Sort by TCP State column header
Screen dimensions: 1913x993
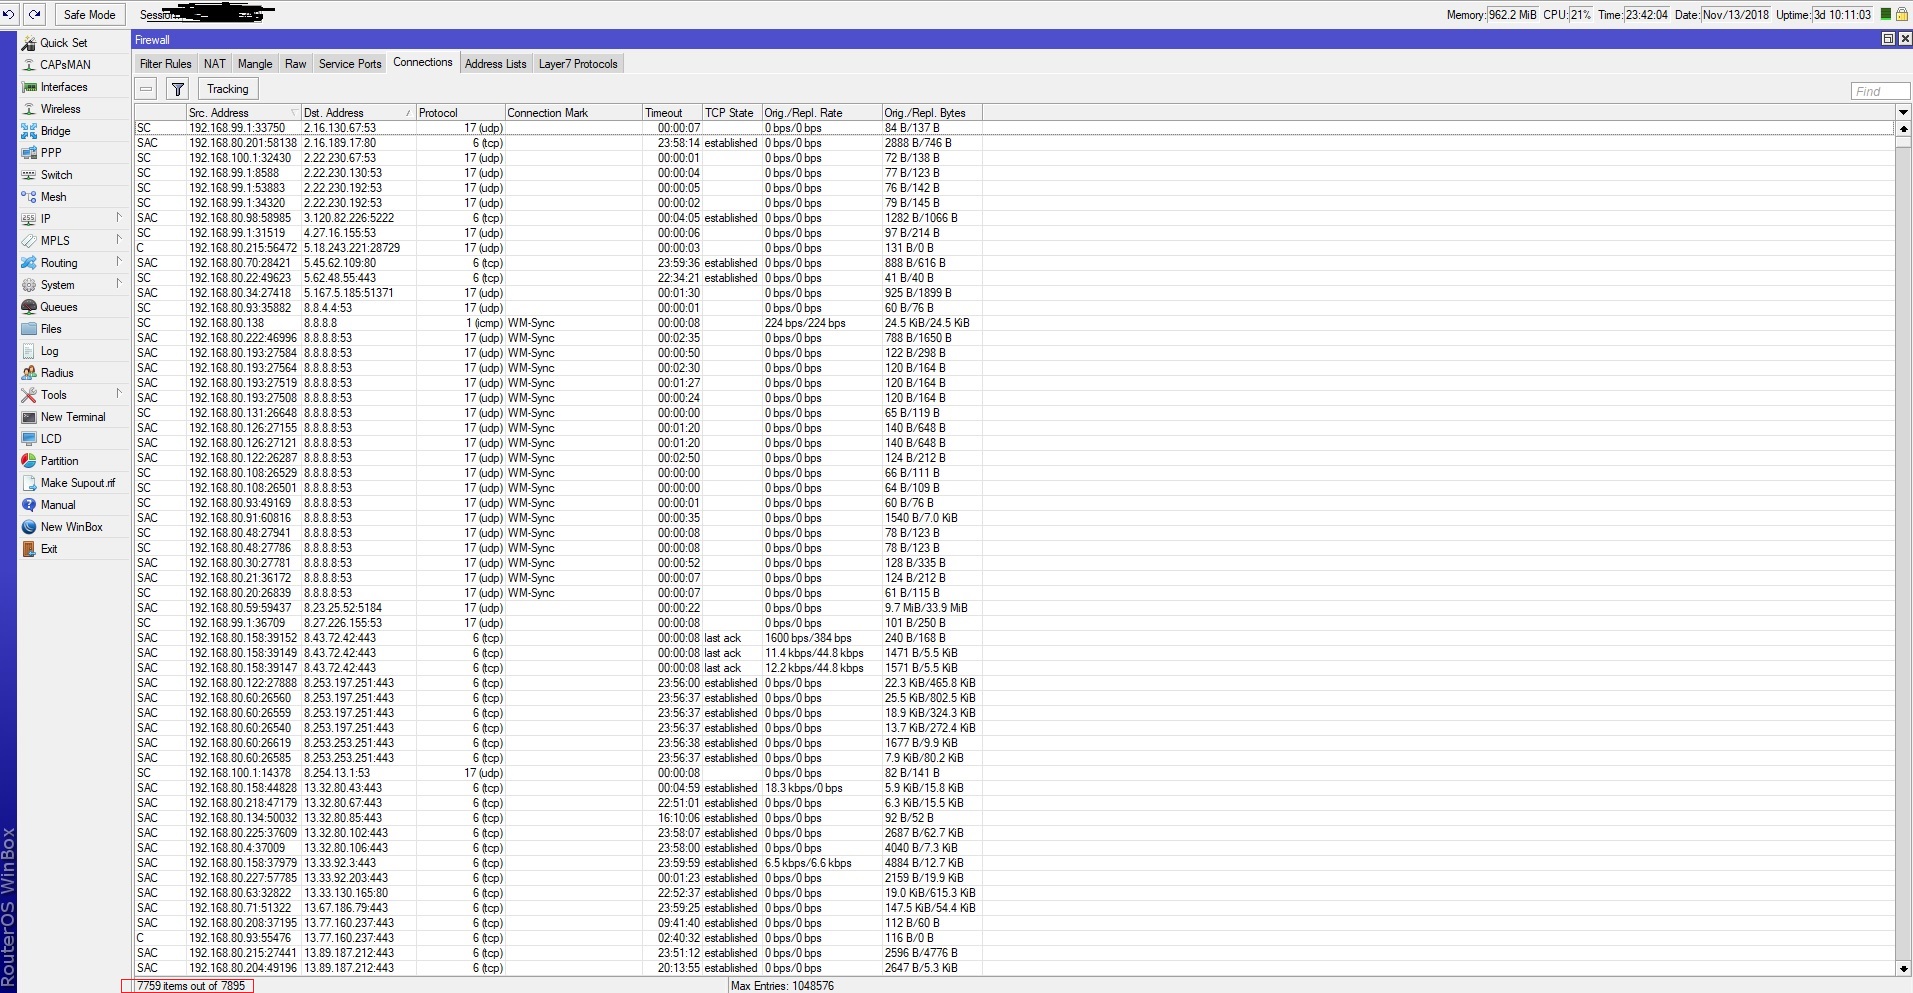tap(732, 113)
